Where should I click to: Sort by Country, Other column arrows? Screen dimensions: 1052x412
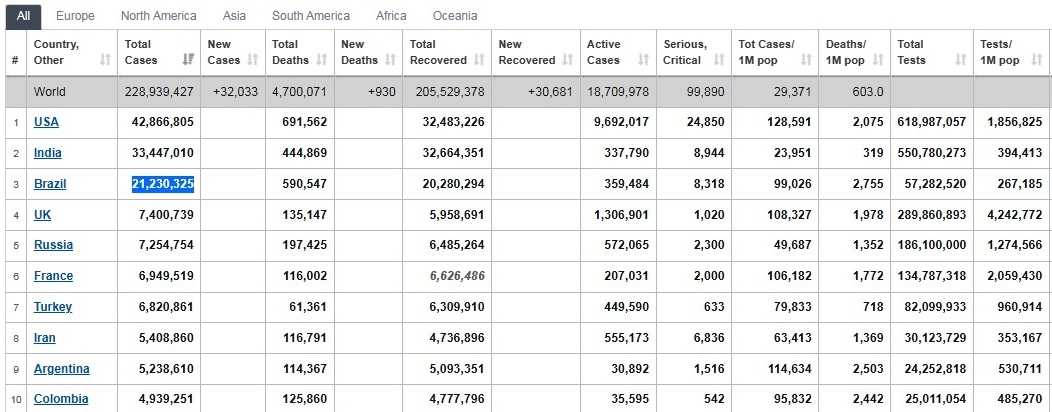coord(105,60)
